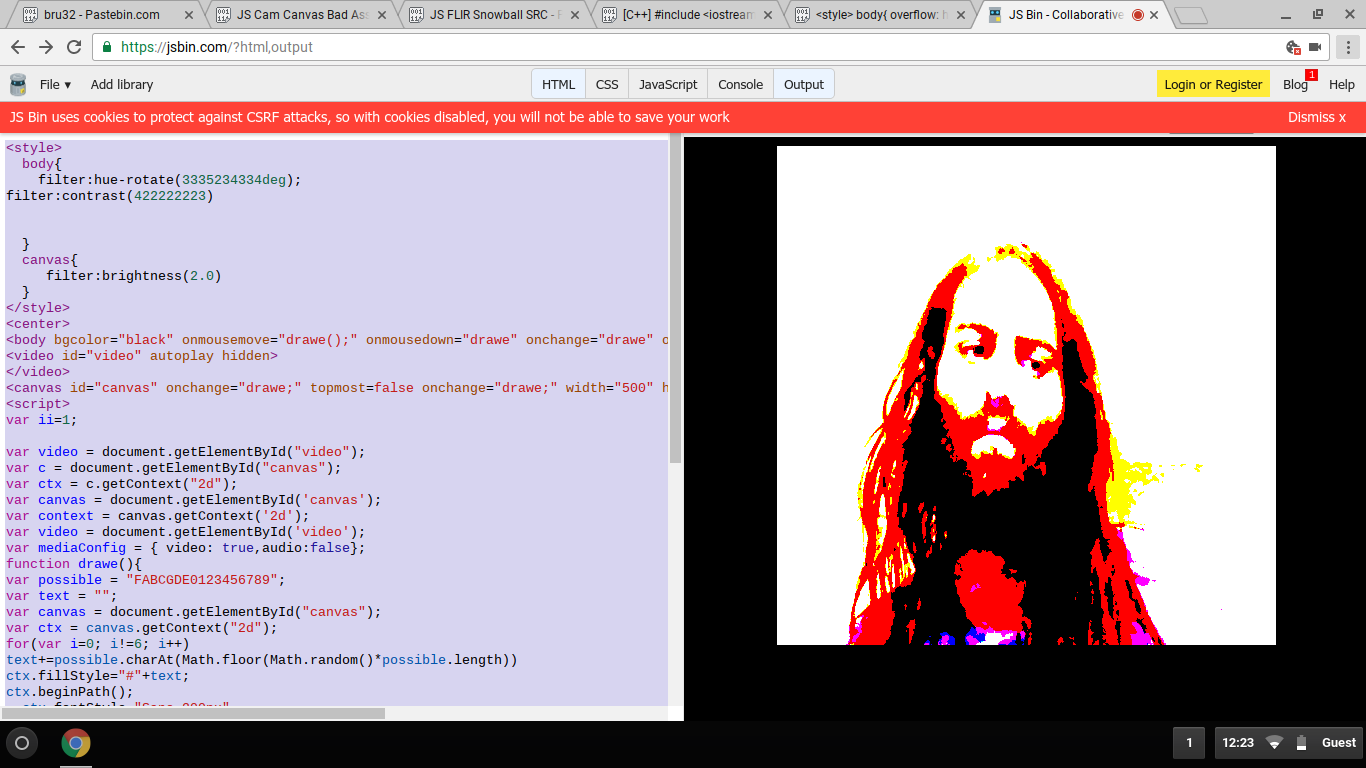Click the Add library button
This screenshot has height=768, width=1366.
(x=122, y=85)
